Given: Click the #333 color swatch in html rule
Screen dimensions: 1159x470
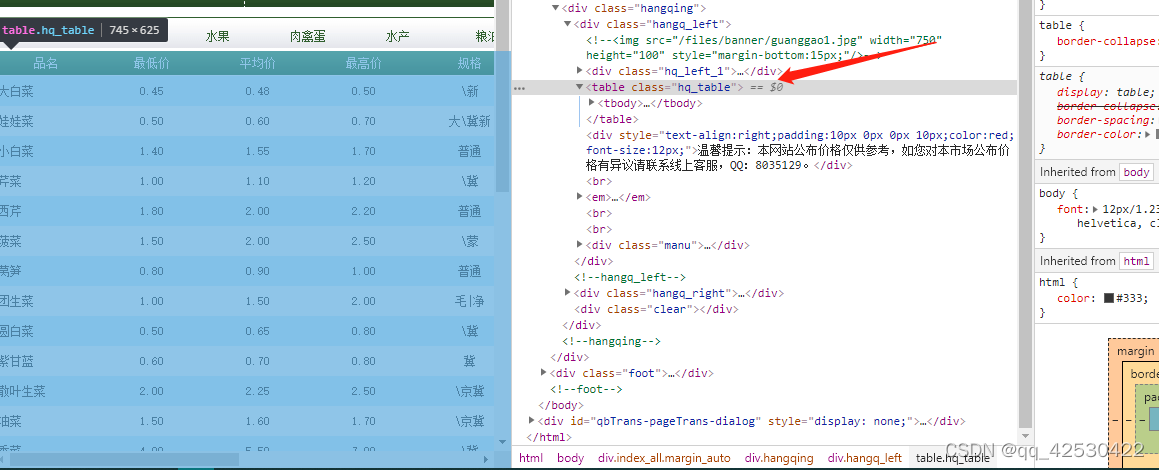Looking at the screenshot, I should pos(1109,299).
